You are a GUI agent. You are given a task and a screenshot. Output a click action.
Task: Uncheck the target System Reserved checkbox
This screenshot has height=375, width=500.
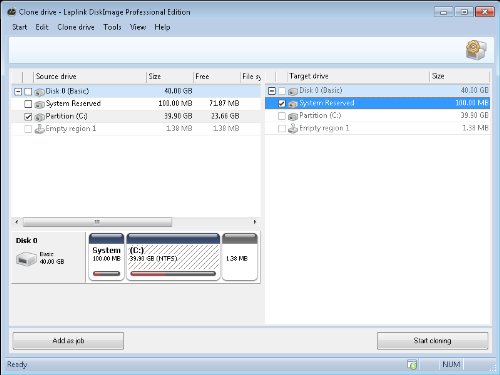click(x=282, y=104)
